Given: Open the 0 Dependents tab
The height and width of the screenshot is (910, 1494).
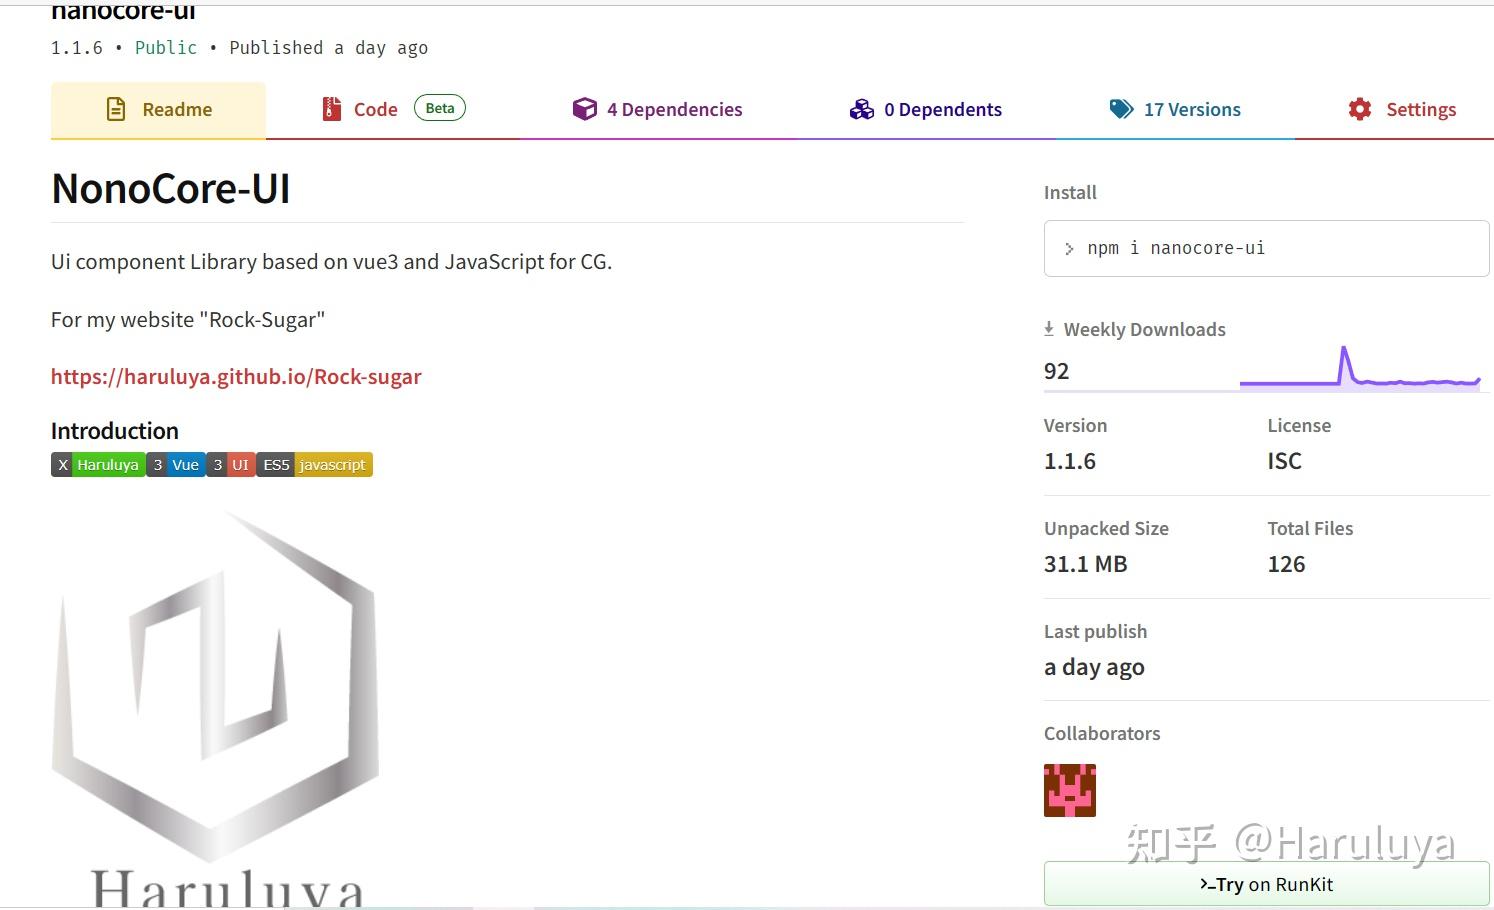Looking at the screenshot, I should click(942, 110).
